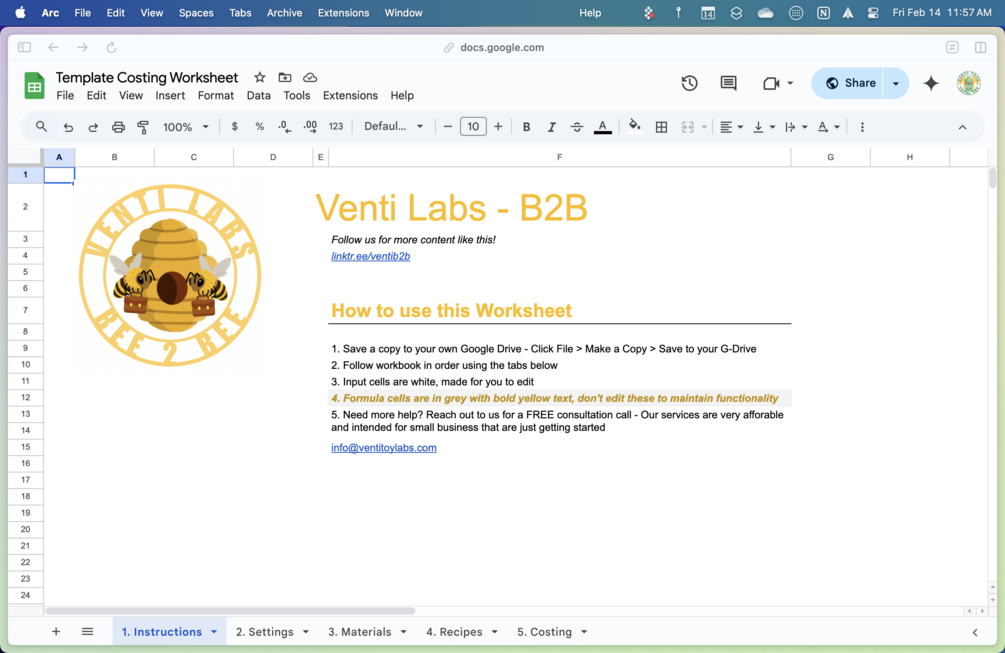Toggle Arc split view icon
Image resolution: width=1005 pixels, height=653 pixels.
(981, 47)
